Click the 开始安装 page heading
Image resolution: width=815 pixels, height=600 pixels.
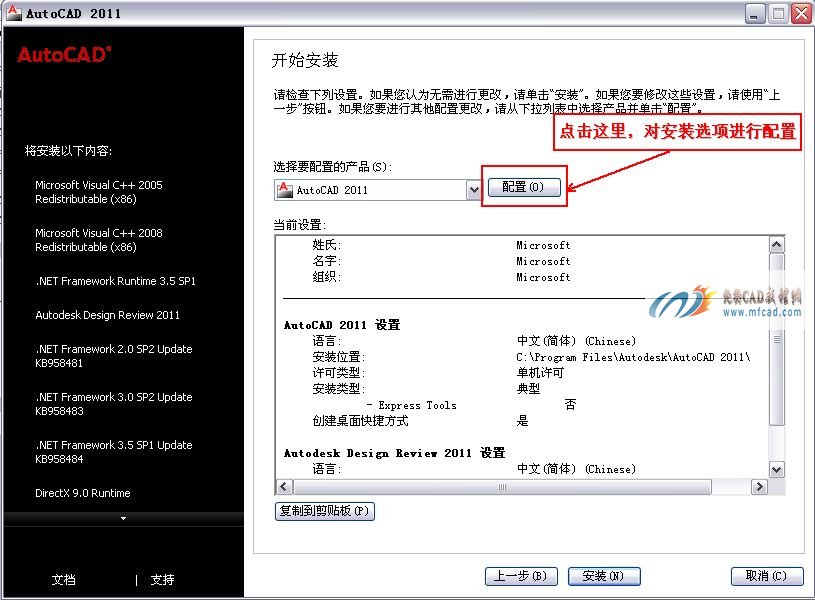(305, 60)
